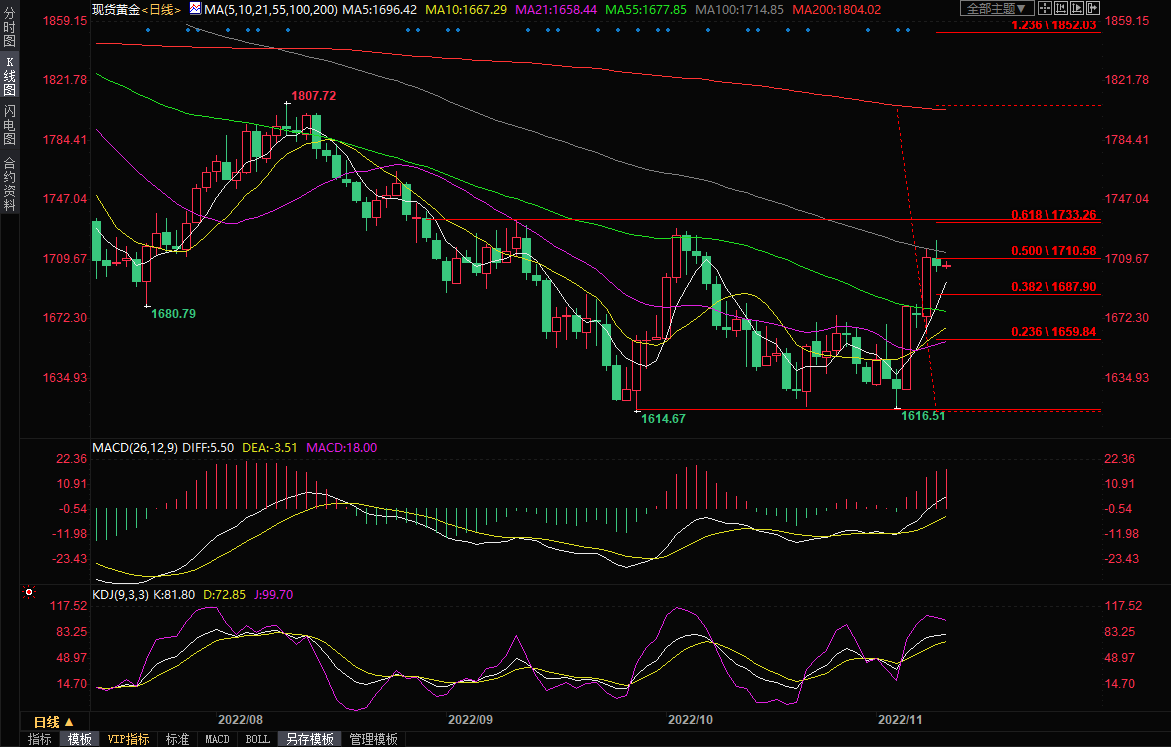Image resolution: width=1171 pixels, height=747 pixels.
Task: Open the 合约资料 sidebar tab
Action: 9,185
